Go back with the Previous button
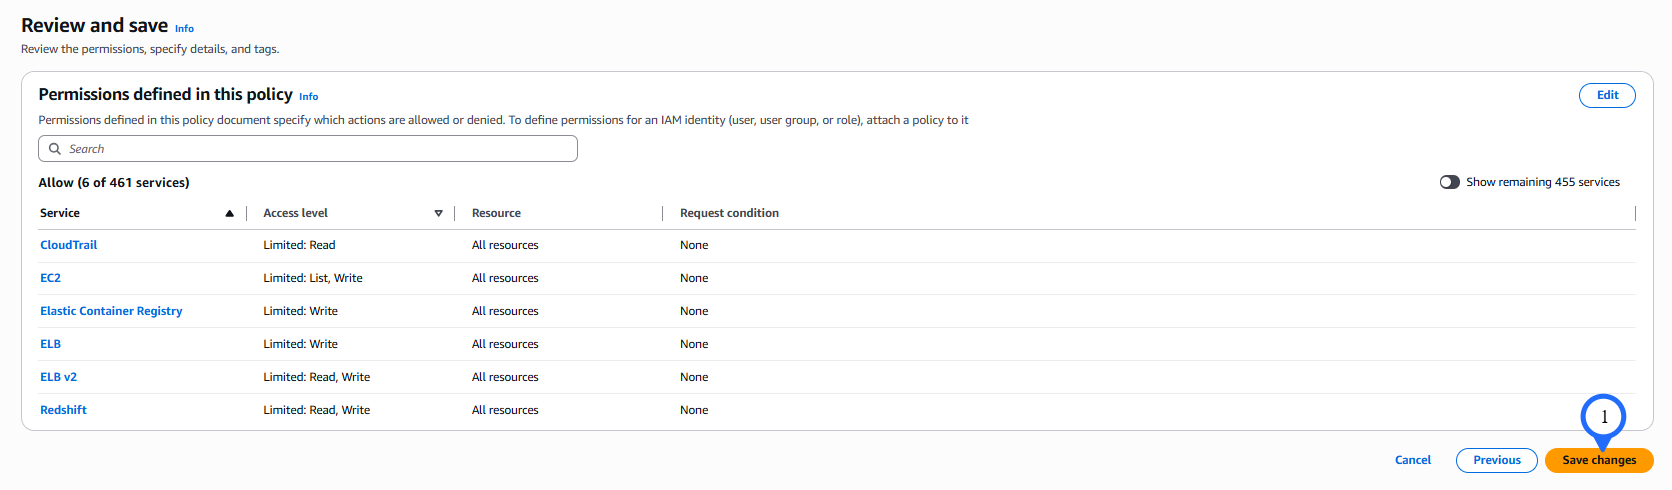The width and height of the screenshot is (1672, 490). [1496, 460]
